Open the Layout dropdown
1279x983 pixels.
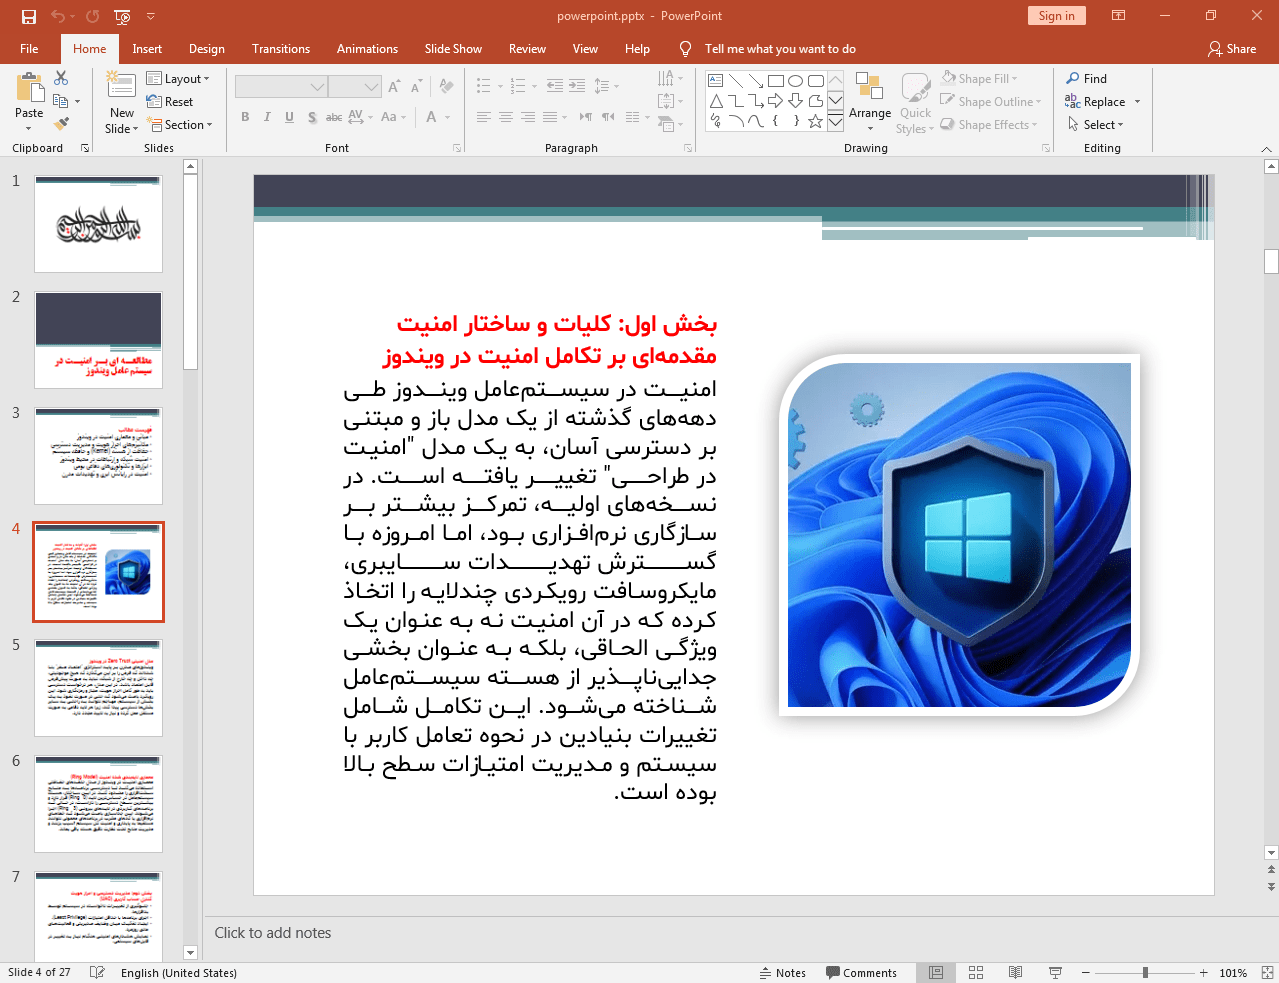coord(178,79)
